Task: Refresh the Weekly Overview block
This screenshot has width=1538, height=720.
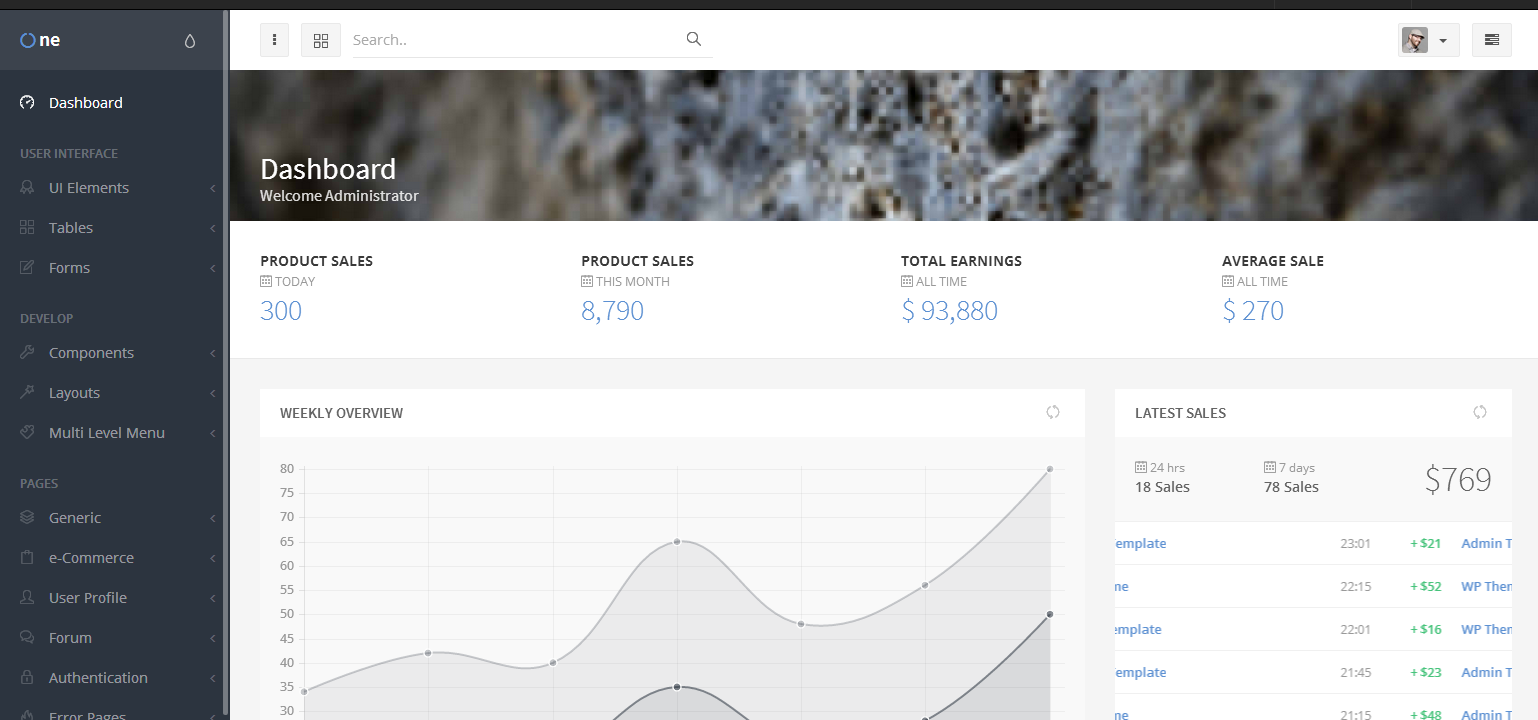Action: coord(1053,412)
